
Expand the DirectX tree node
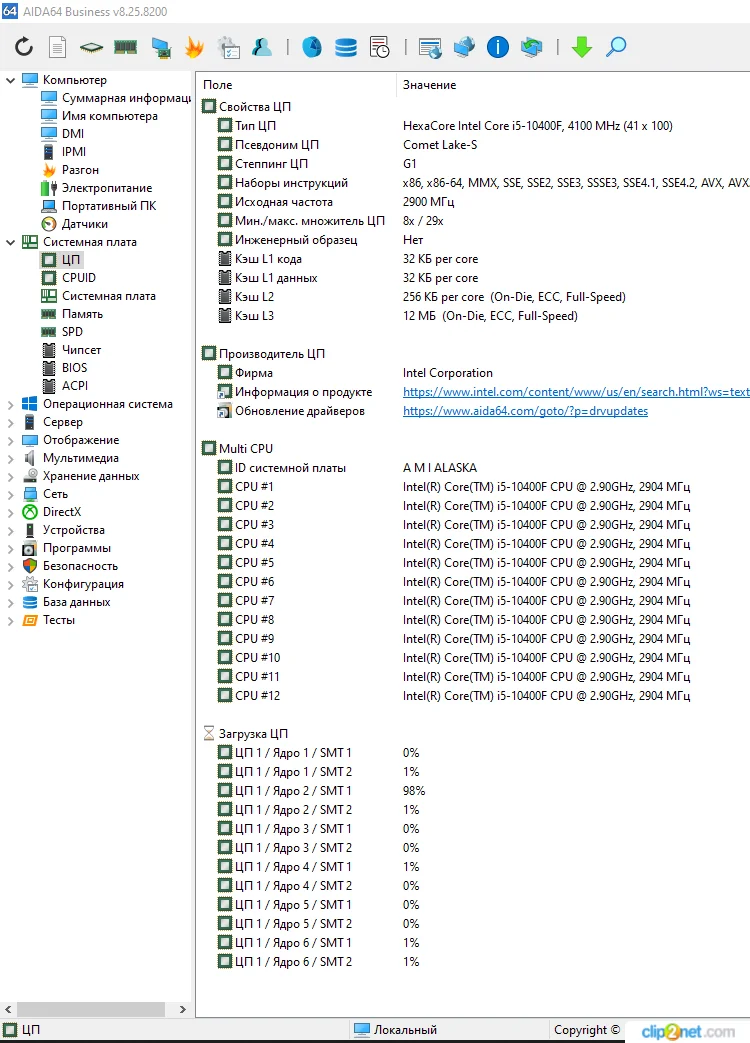(10, 512)
